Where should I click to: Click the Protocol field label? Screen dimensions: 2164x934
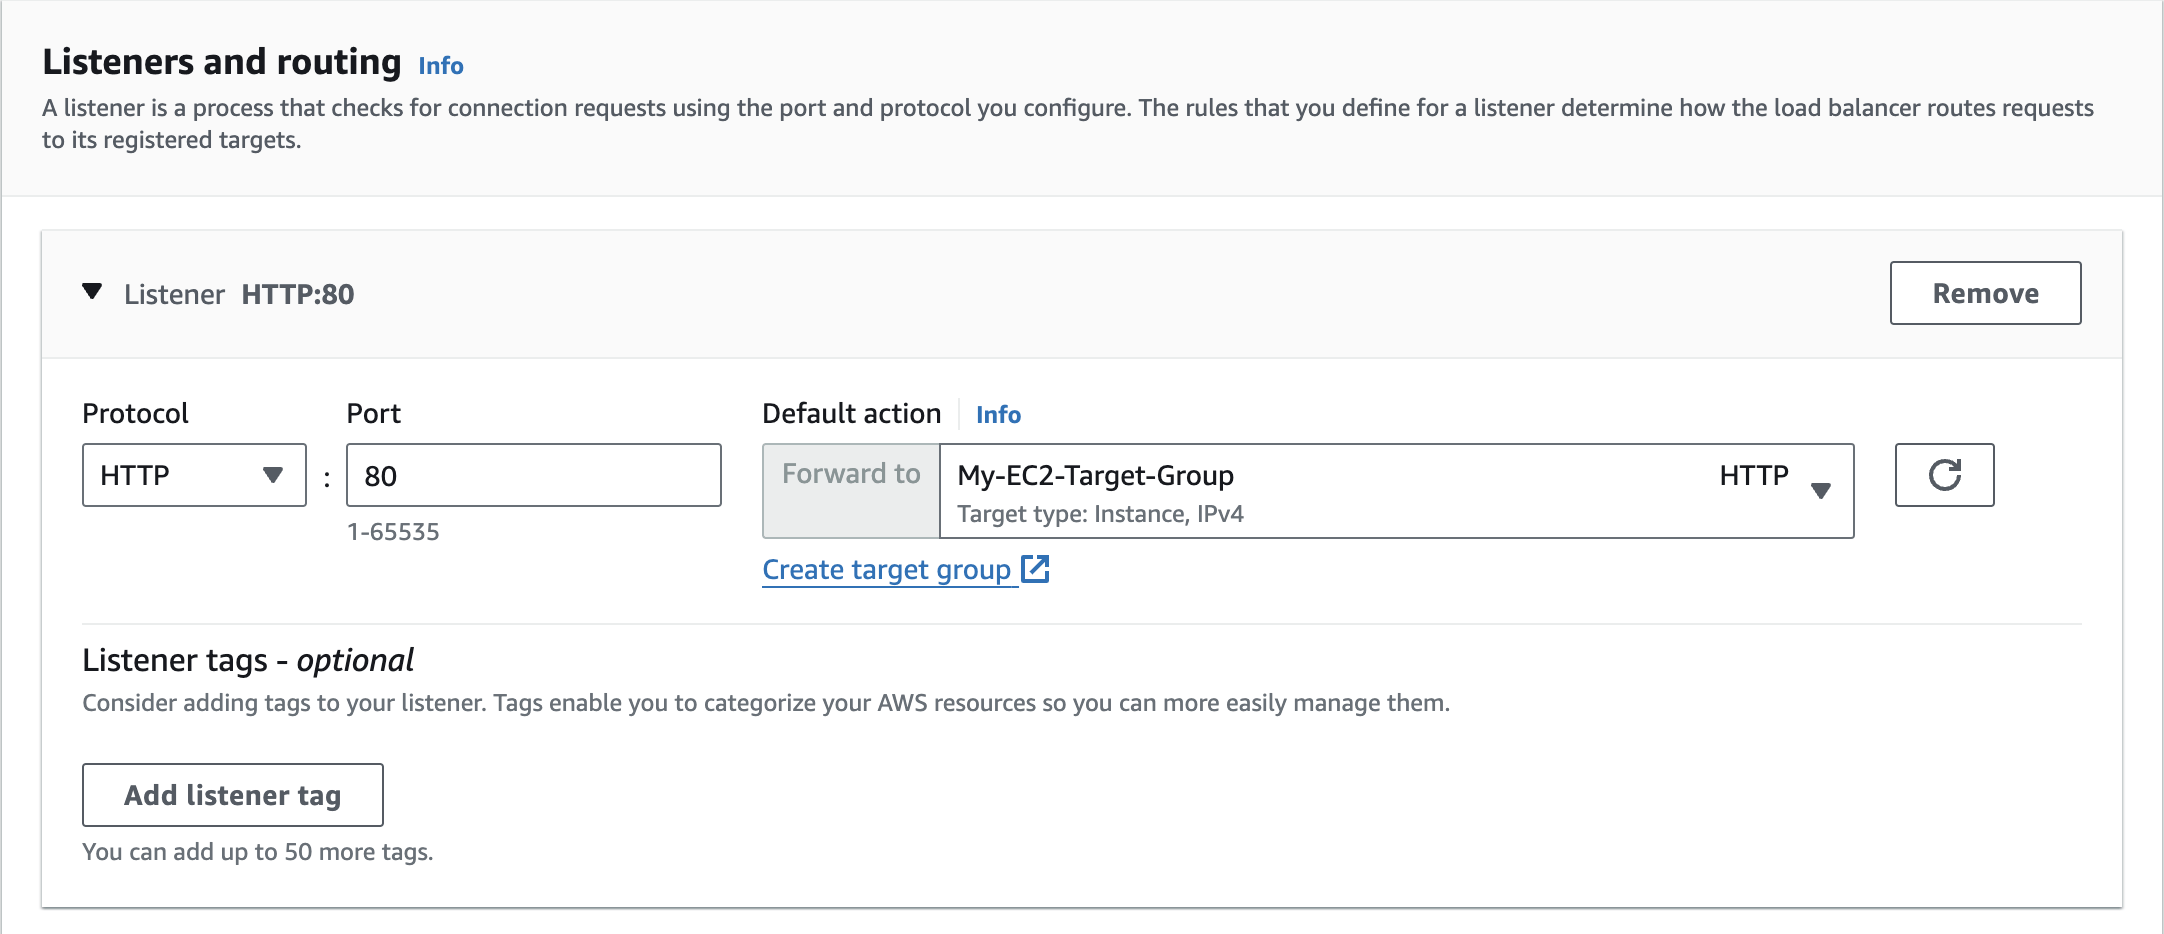click(x=135, y=414)
